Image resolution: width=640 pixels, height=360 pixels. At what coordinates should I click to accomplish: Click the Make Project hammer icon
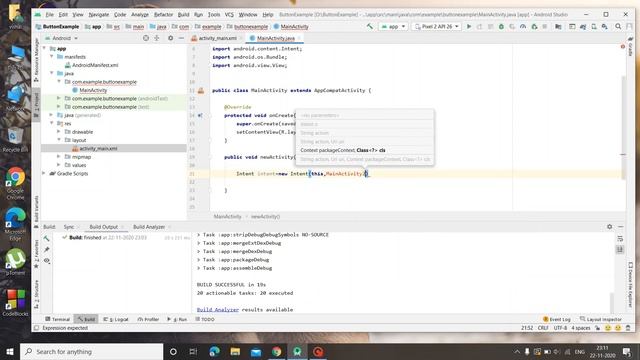click(370, 27)
